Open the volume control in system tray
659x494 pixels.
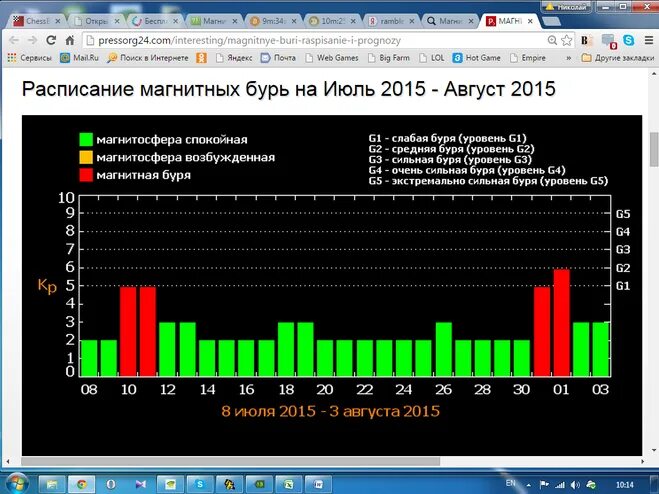(x=575, y=485)
